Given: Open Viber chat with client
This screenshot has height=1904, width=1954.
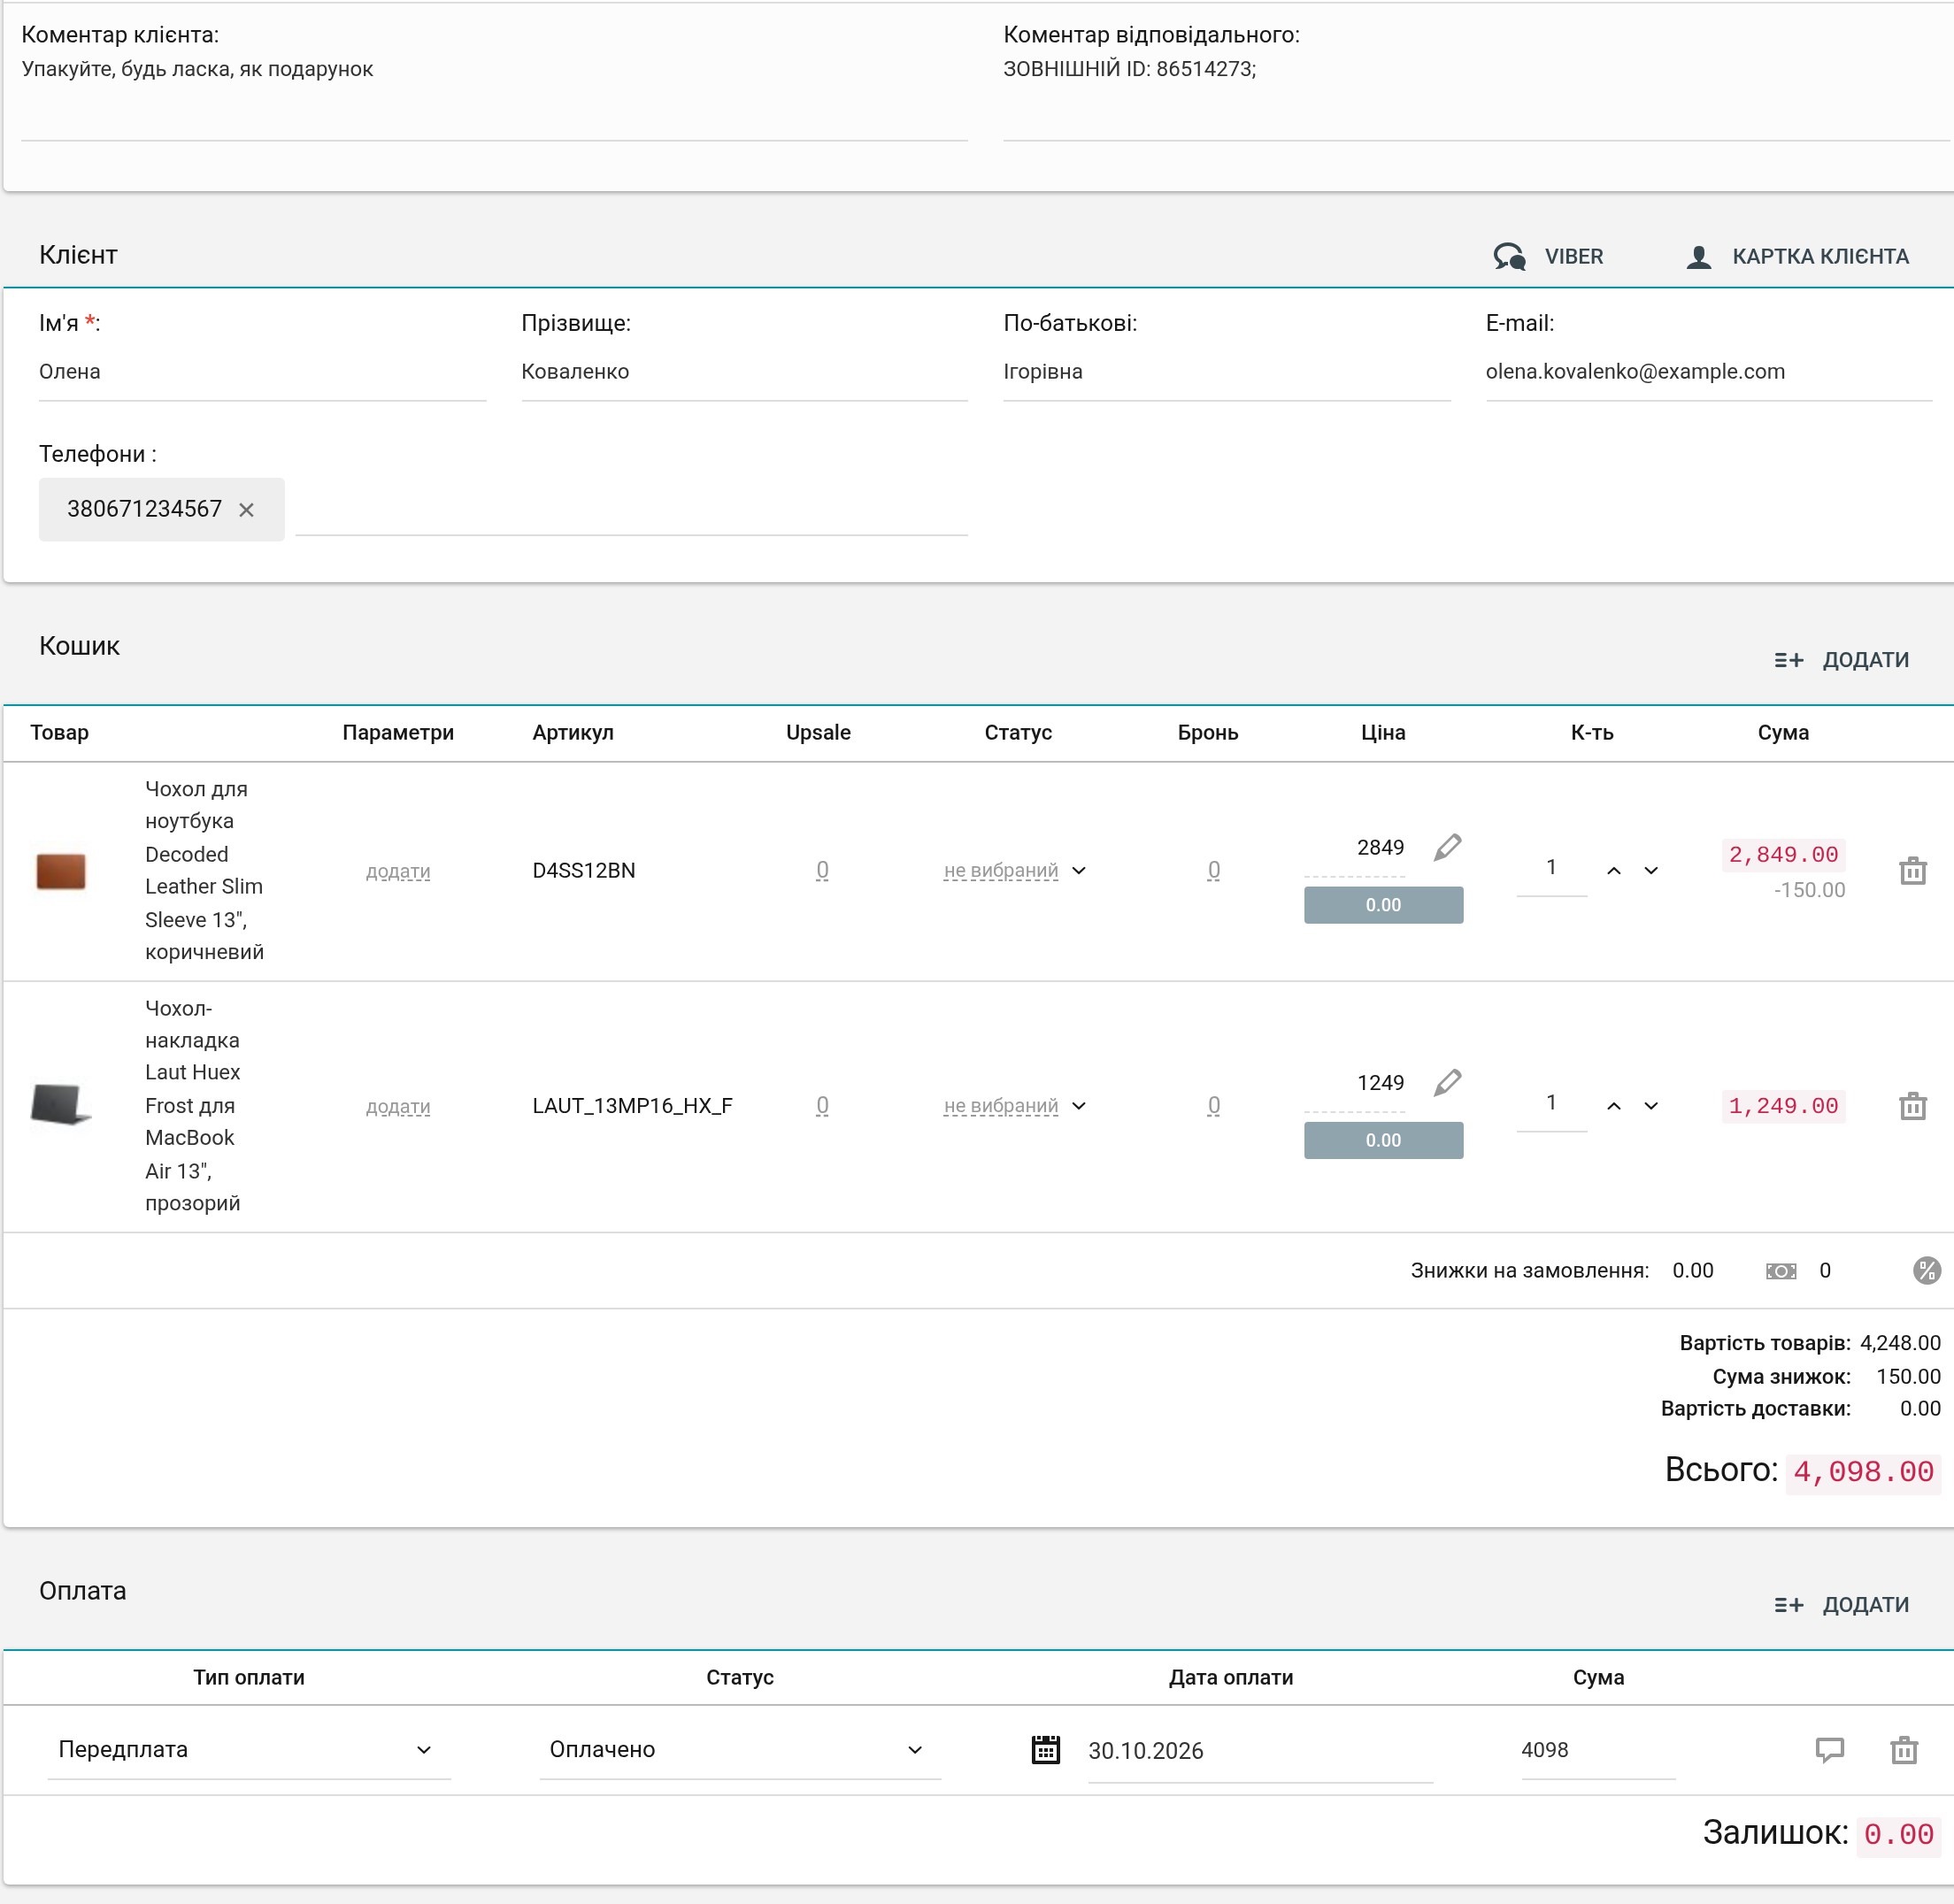Looking at the screenshot, I should tap(1548, 257).
